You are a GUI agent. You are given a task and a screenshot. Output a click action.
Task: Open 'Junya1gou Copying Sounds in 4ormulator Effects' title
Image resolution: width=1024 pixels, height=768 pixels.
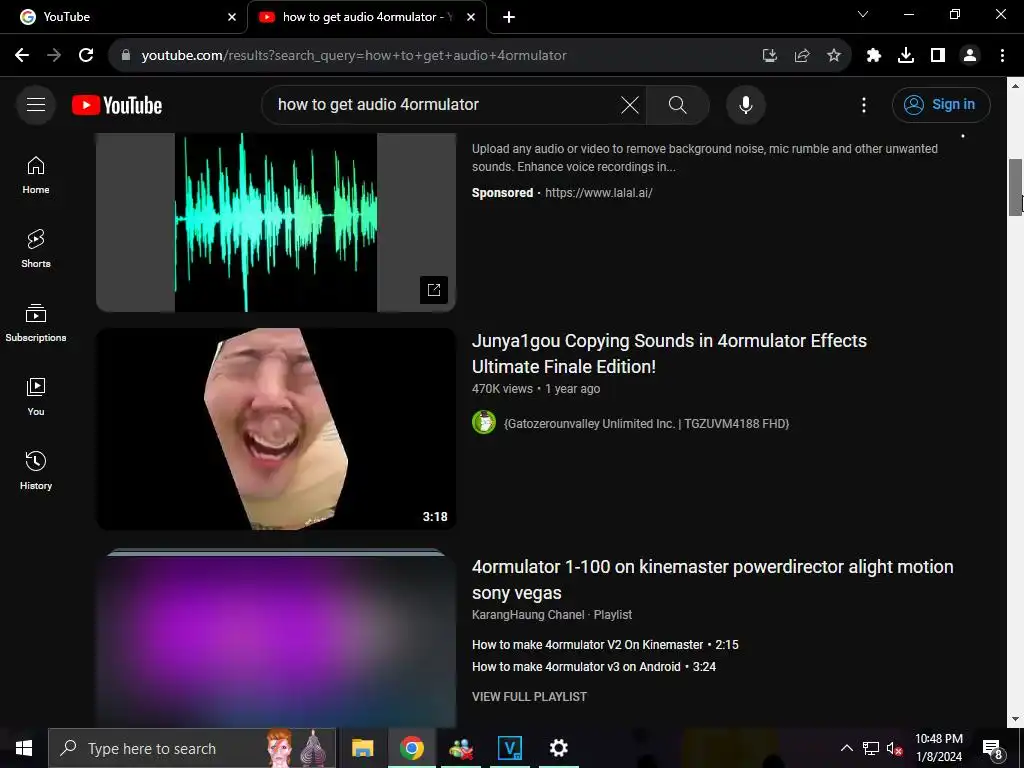pos(669,353)
